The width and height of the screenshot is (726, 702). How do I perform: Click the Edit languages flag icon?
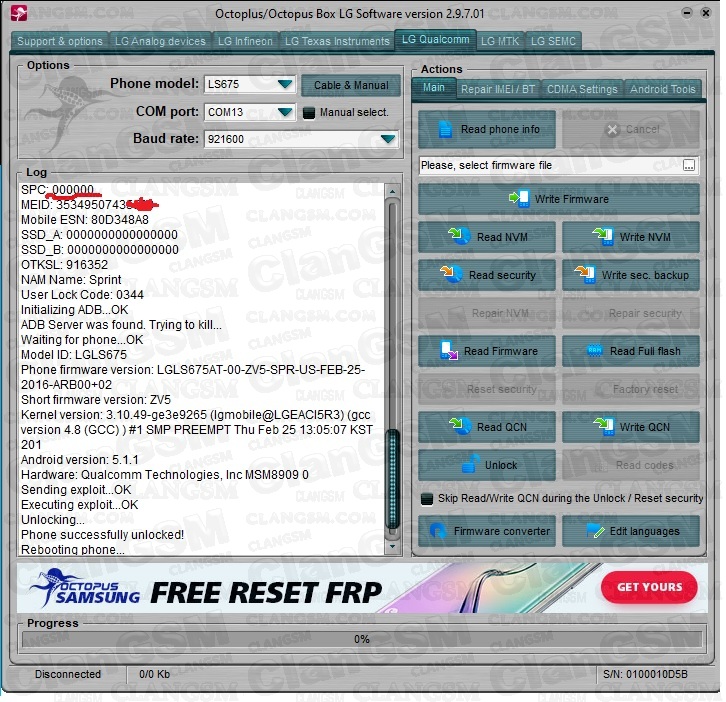[595, 531]
